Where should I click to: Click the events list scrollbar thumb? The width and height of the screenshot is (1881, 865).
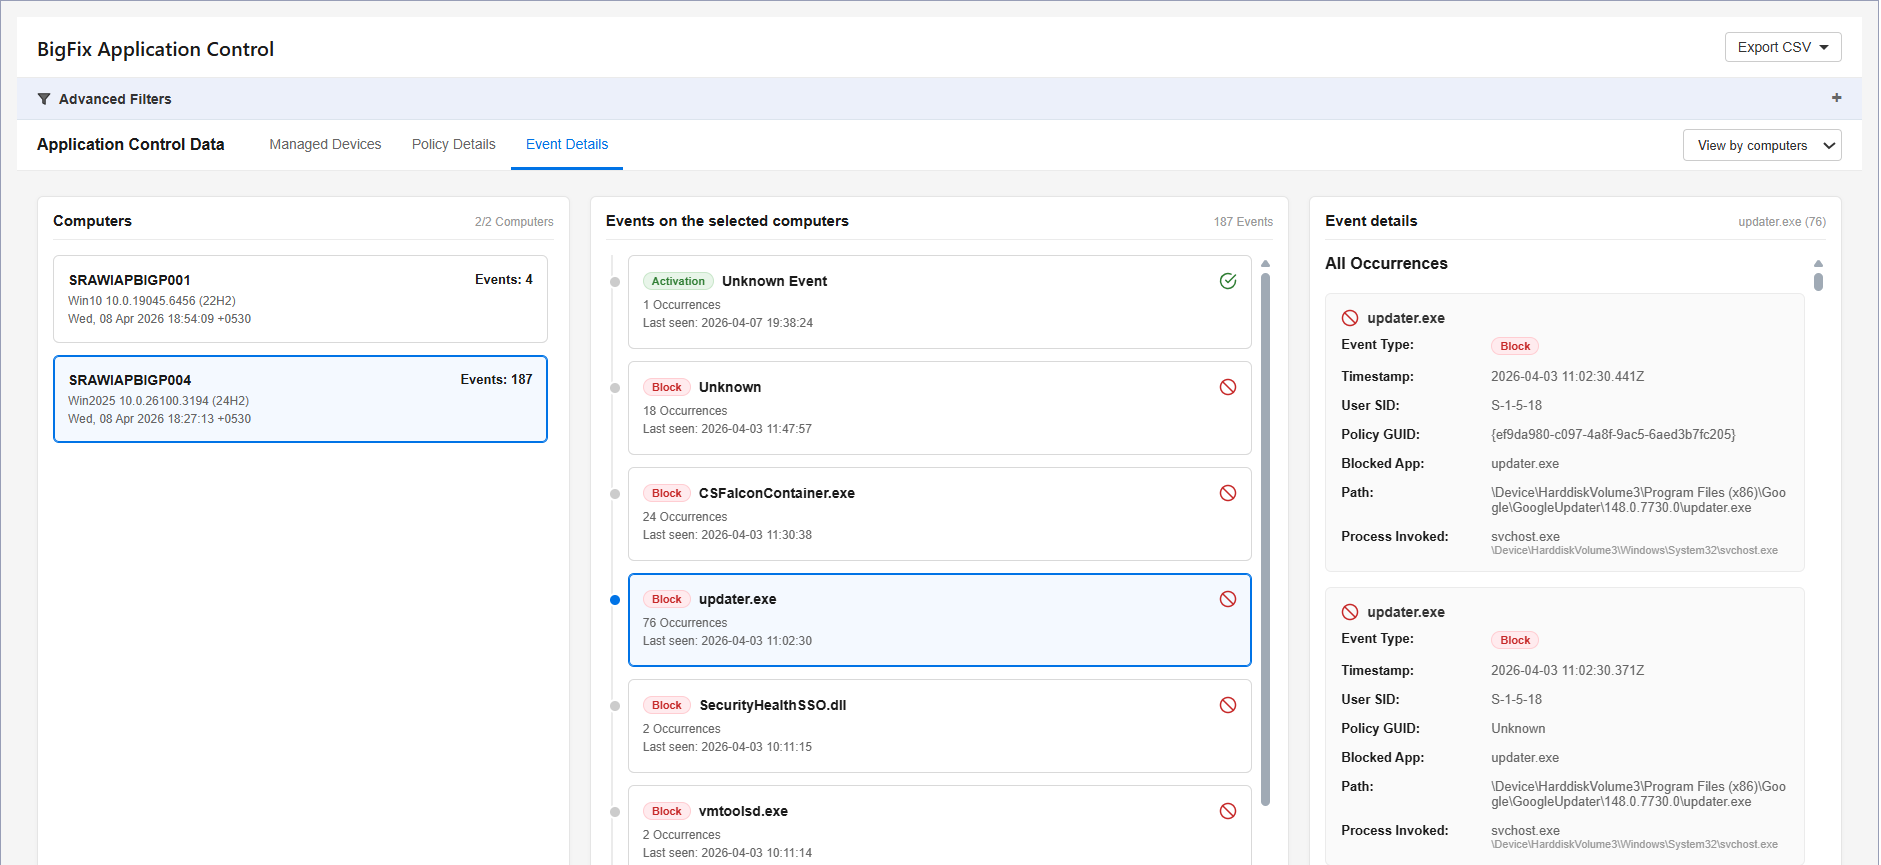tap(1265, 540)
